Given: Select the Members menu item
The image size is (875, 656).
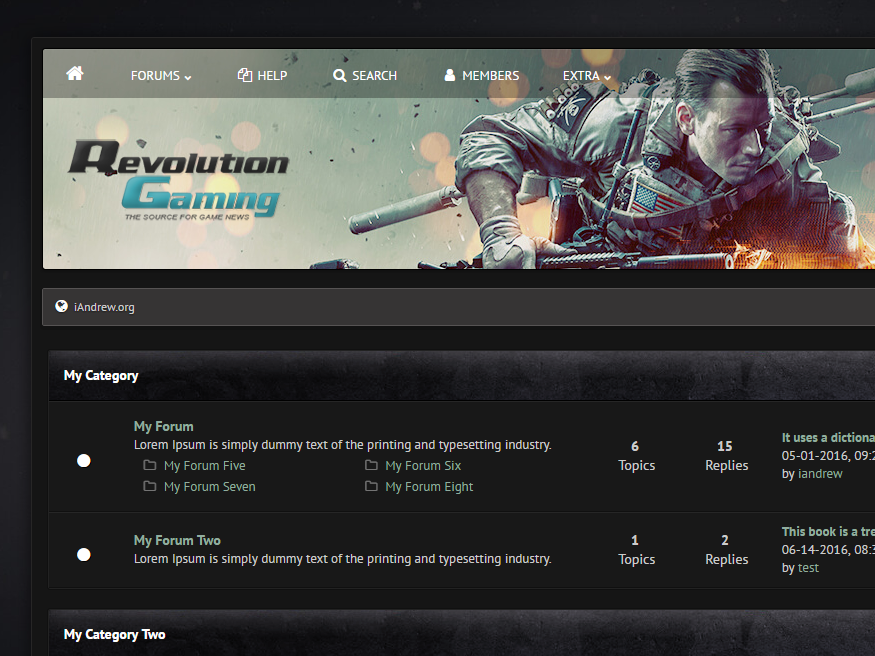Looking at the screenshot, I should [490, 74].
